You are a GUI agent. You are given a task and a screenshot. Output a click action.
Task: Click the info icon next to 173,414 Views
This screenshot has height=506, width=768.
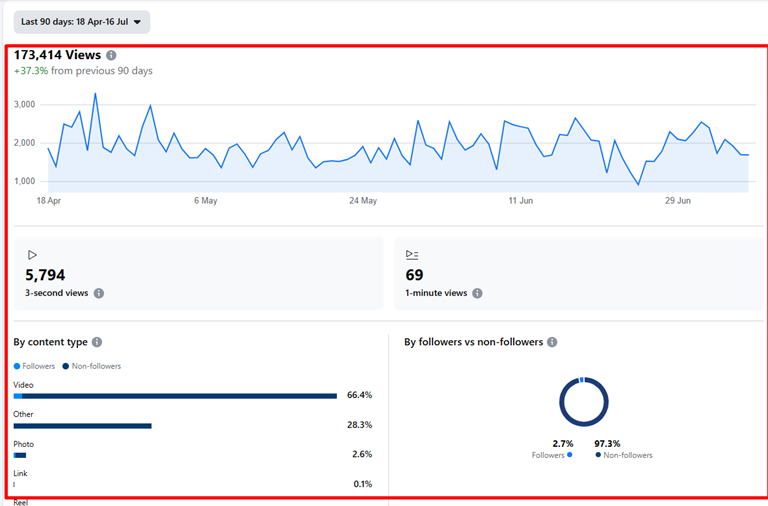pos(112,55)
